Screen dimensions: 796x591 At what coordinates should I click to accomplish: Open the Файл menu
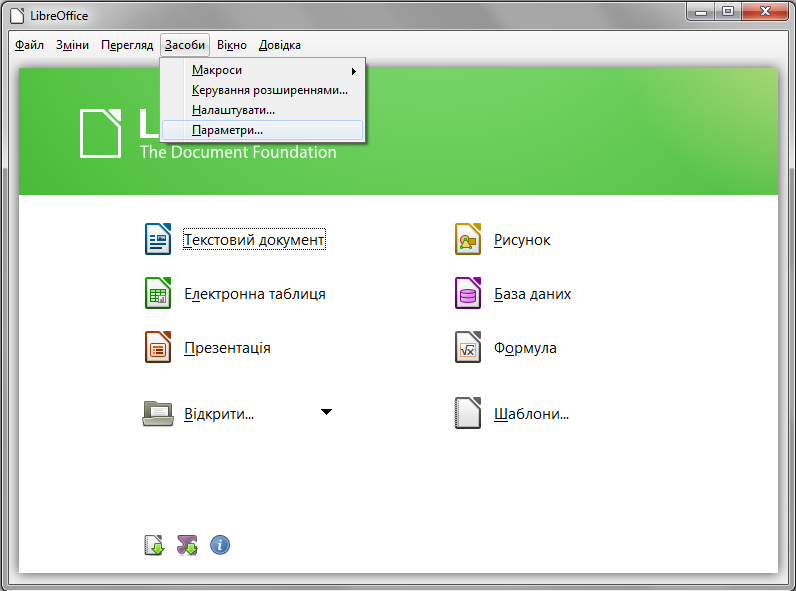(29, 45)
